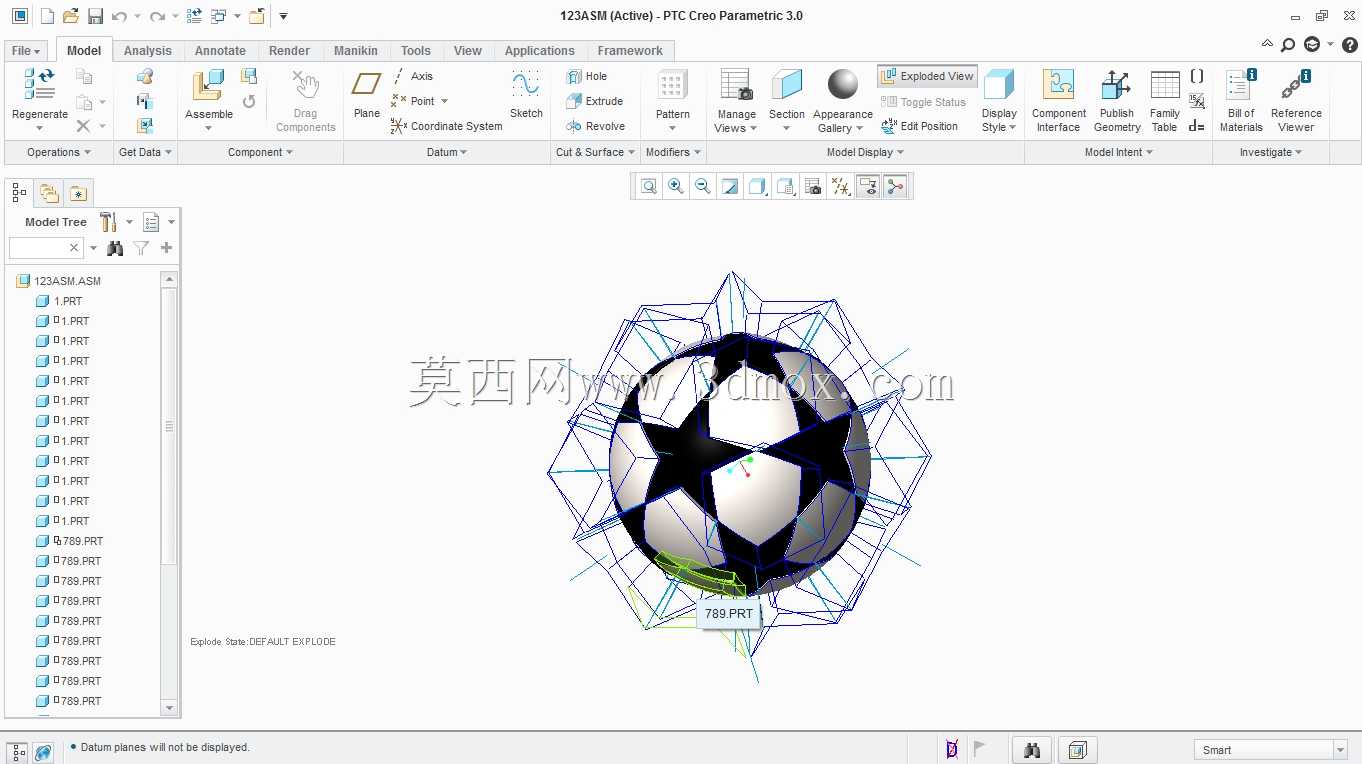The width and height of the screenshot is (1362, 764).
Task: Create a new file from quick access toolbar
Action: pos(47,16)
